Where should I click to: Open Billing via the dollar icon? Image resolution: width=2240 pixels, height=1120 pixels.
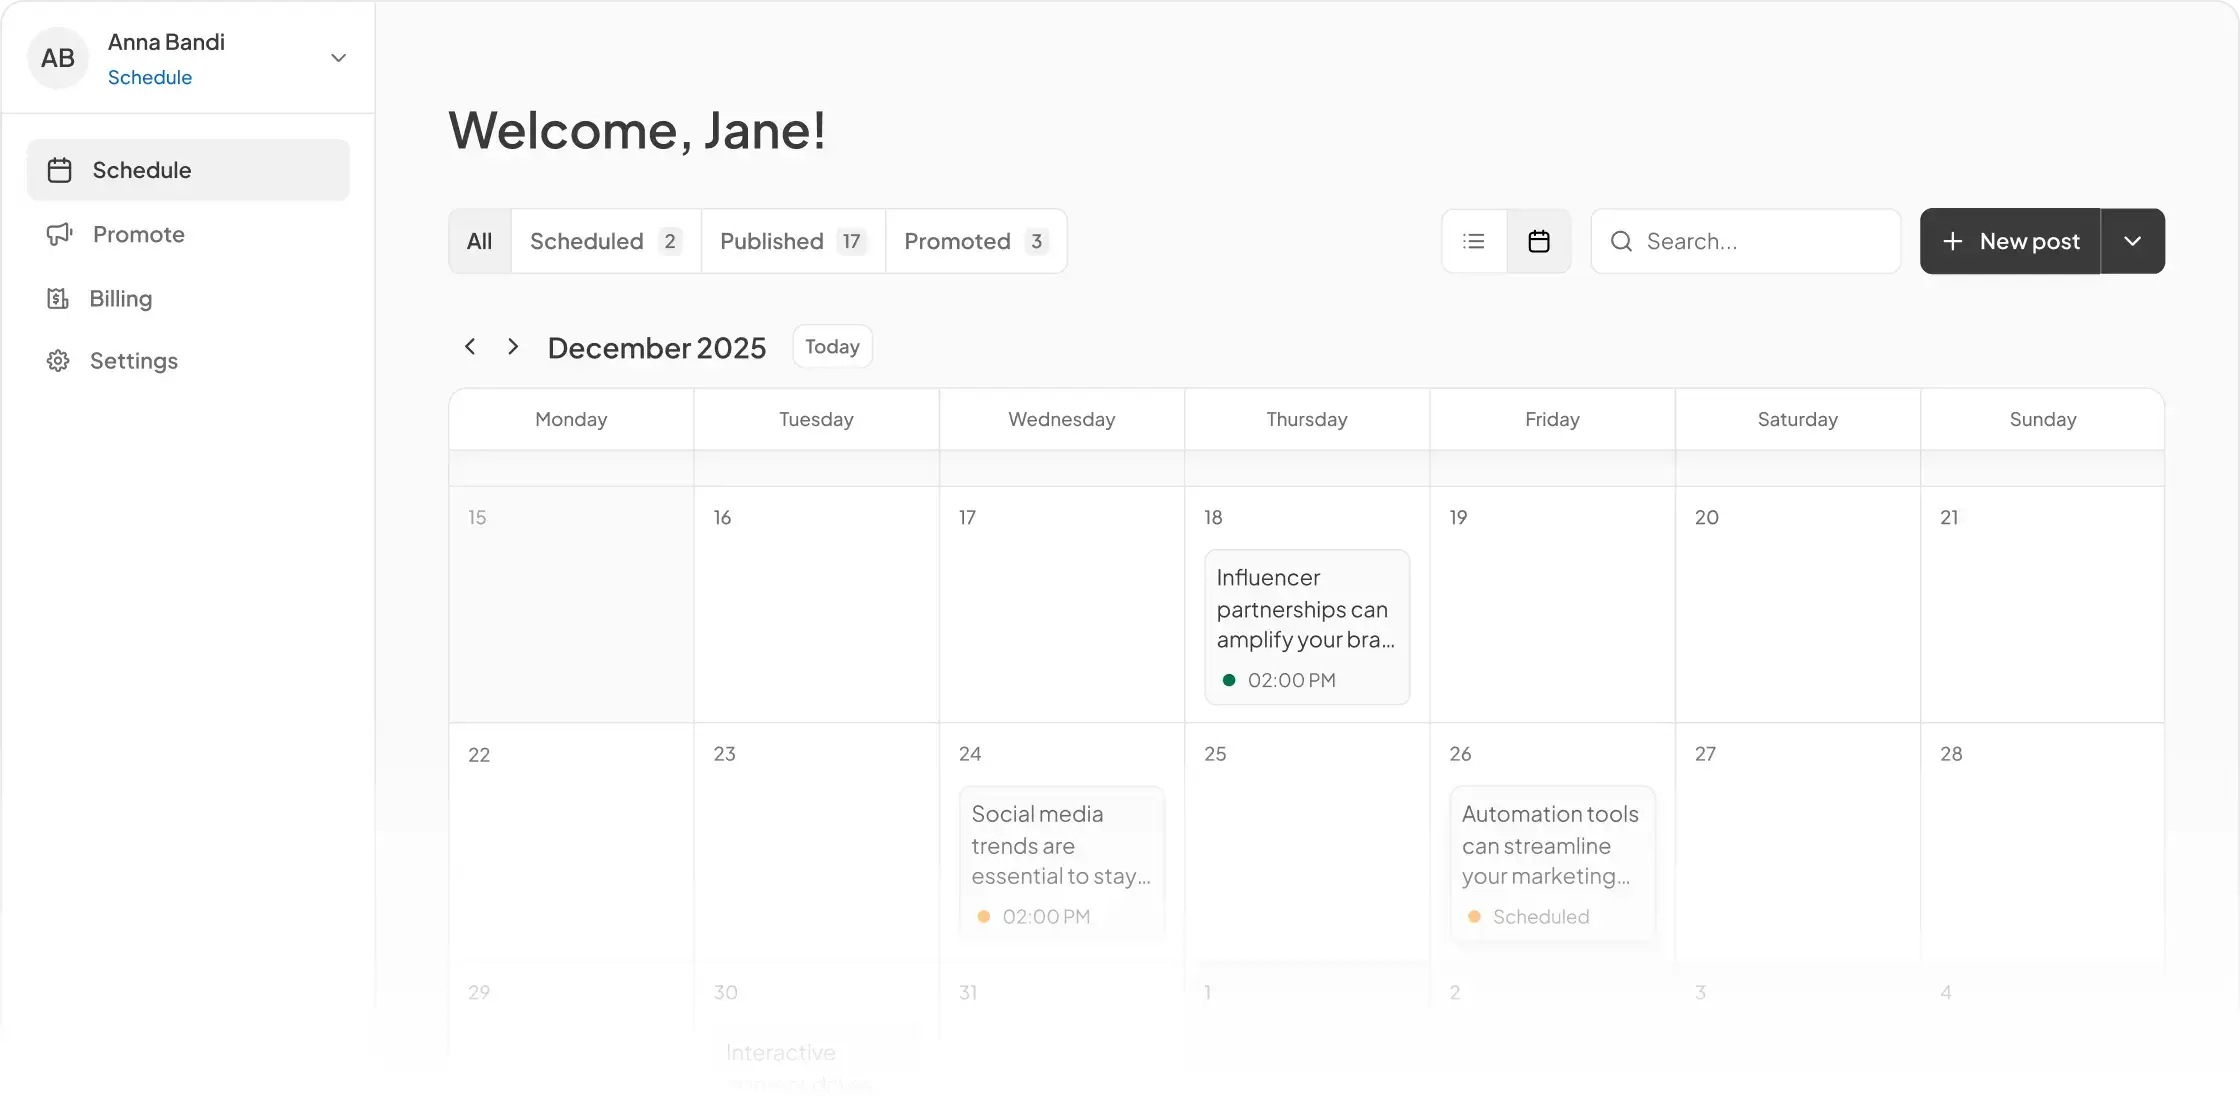click(59, 298)
